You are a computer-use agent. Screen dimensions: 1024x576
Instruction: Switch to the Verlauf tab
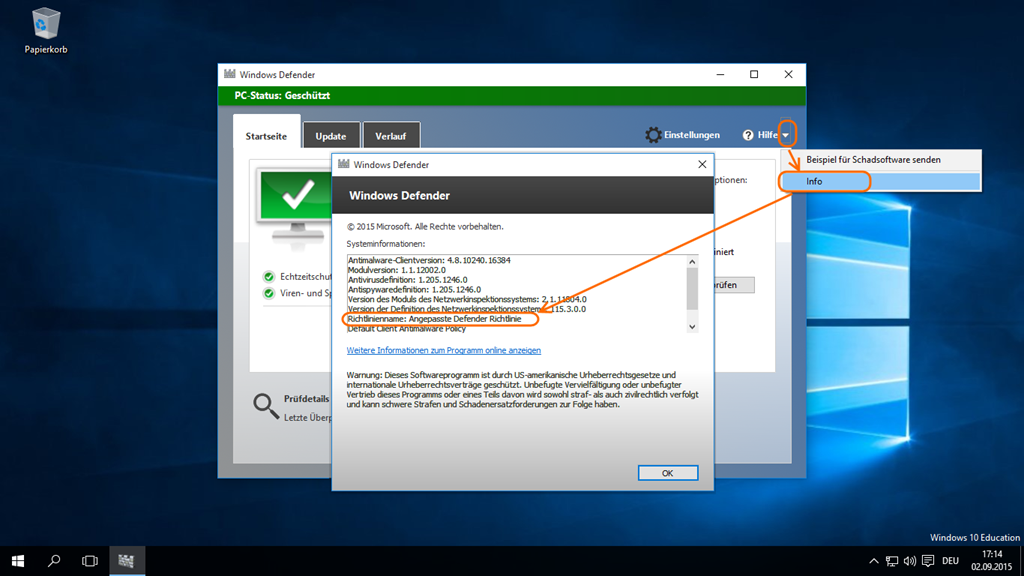[x=390, y=136]
